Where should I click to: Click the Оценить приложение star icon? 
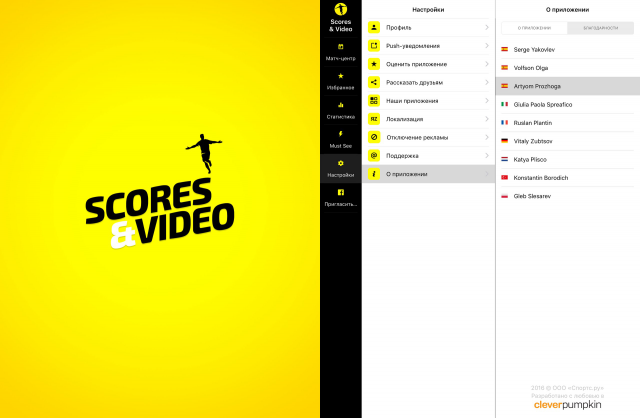coord(374,64)
